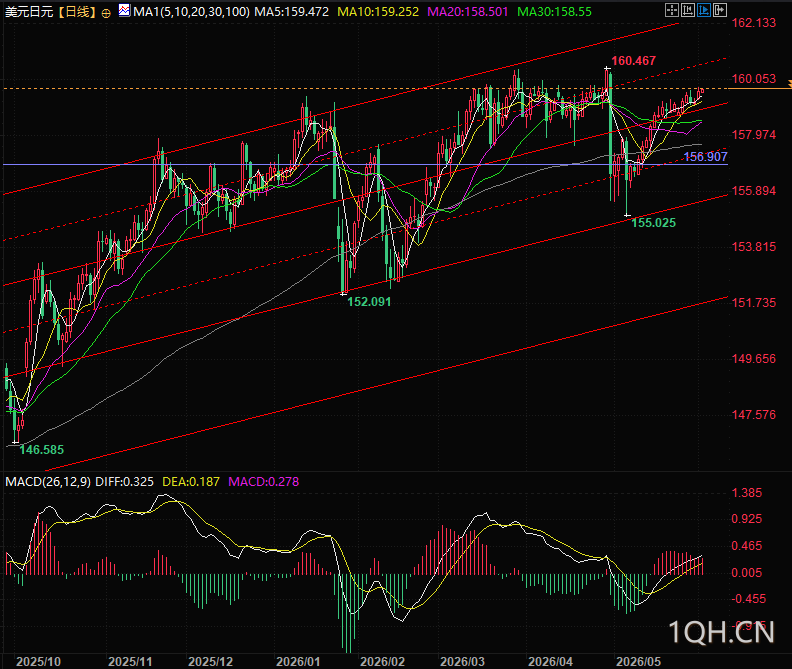This screenshot has width=792, height=669.
Task: Click the MA10:159.252 value
Action: coord(378,12)
